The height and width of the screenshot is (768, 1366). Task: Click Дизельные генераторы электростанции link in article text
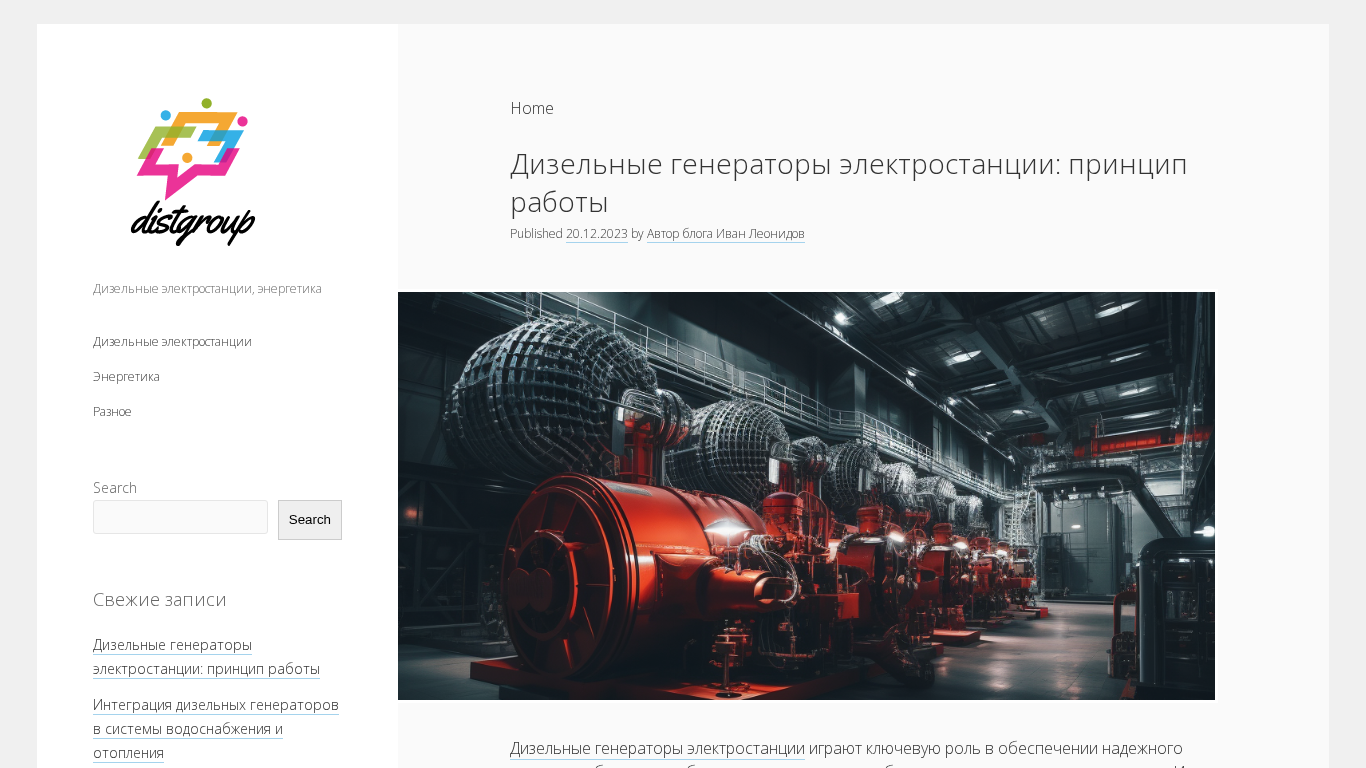pos(657,748)
